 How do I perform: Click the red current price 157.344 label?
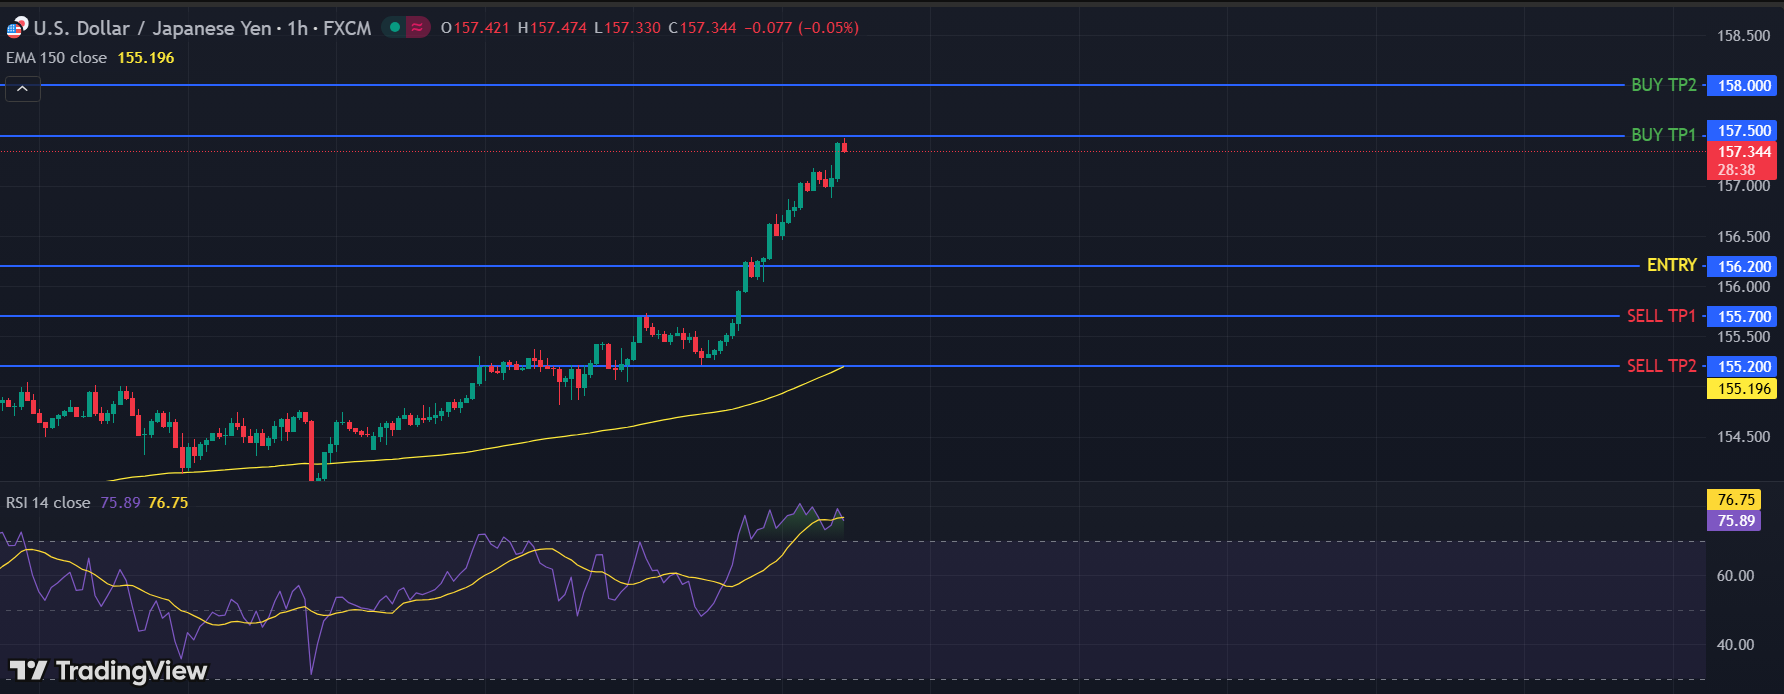click(x=1743, y=153)
